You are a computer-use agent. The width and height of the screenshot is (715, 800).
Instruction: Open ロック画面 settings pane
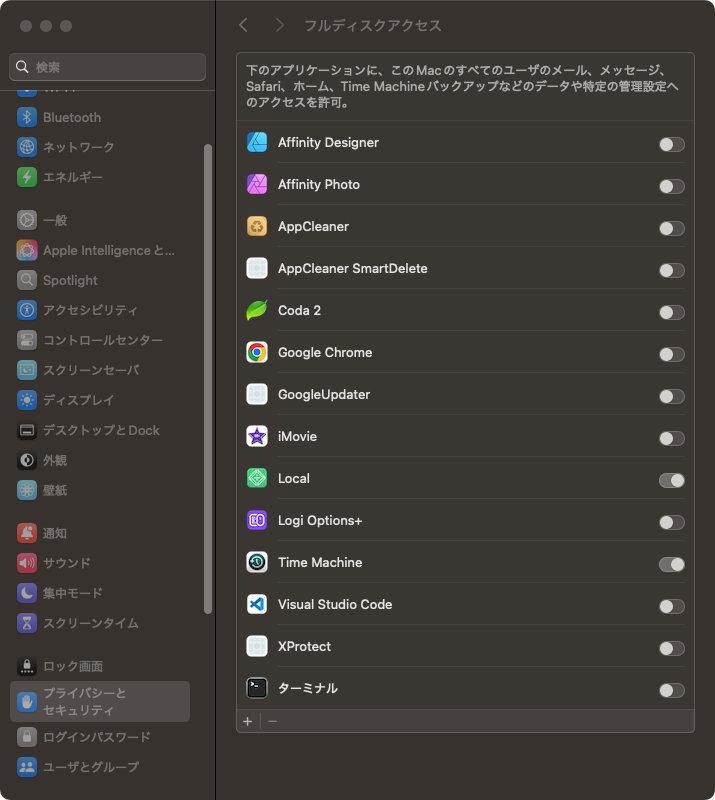tap(72, 666)
